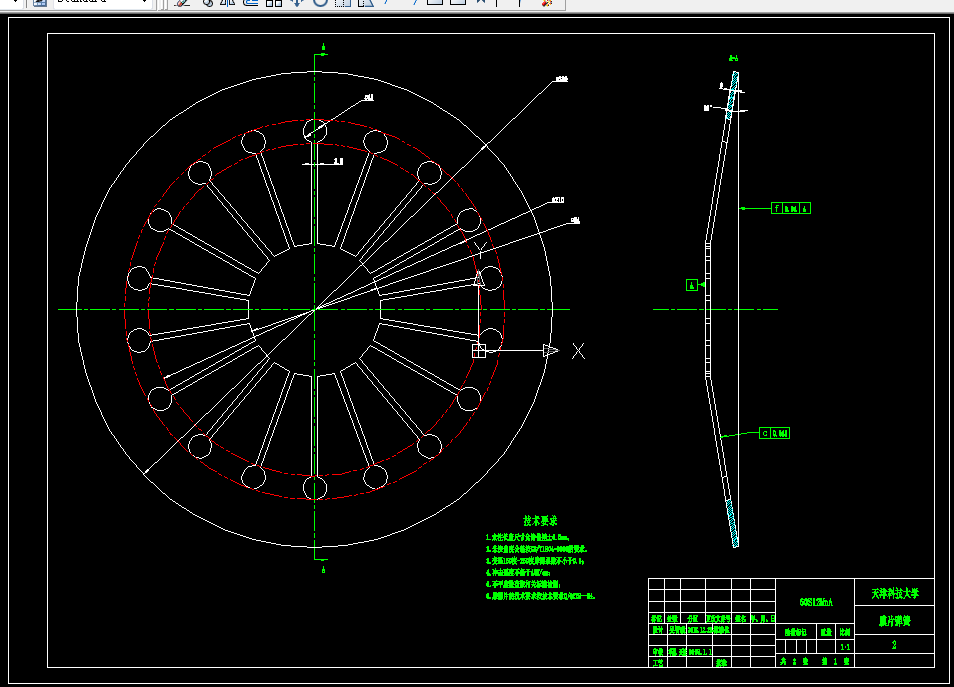Click the UCS origin square marker

point(479,350)
